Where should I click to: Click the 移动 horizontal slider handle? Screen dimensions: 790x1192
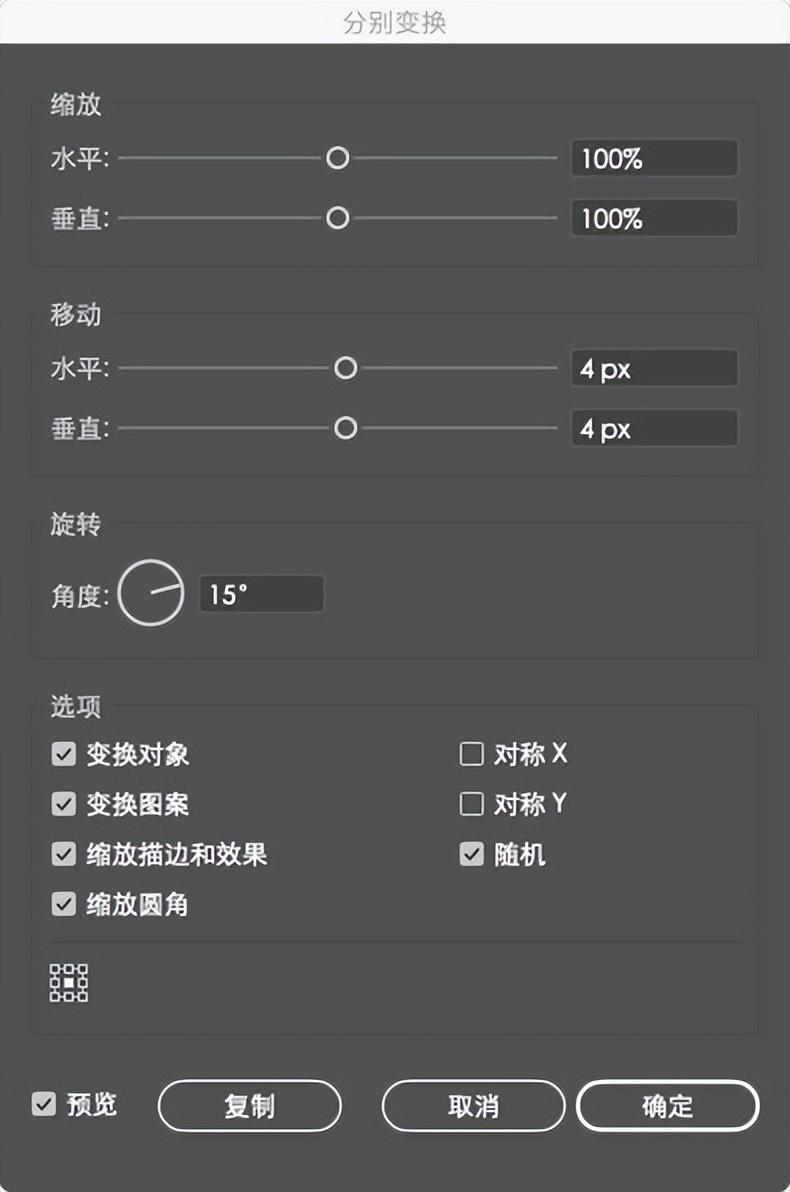pos(345,369)
